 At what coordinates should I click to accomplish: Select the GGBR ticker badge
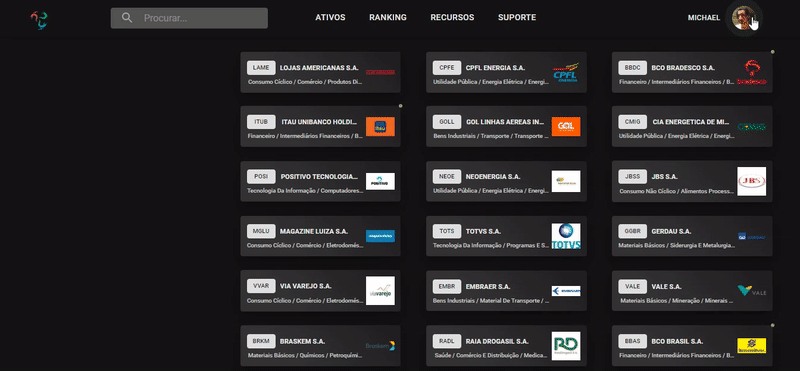(x=633, y=231)
